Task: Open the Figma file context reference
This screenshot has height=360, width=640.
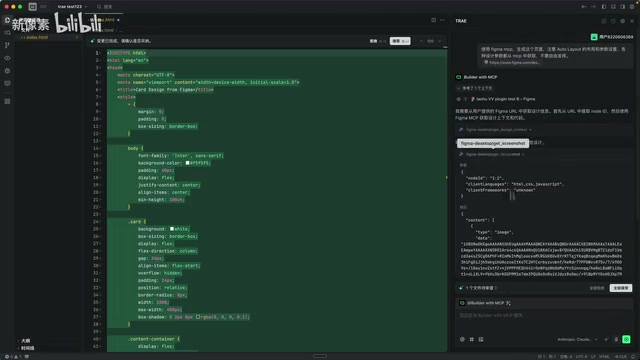Action: (503, 99)
